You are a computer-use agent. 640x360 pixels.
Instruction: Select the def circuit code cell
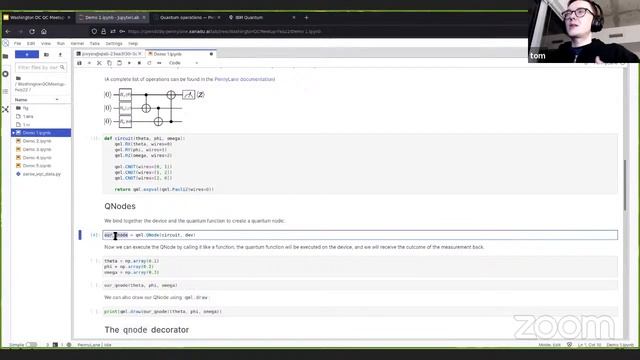pos(360,164)
